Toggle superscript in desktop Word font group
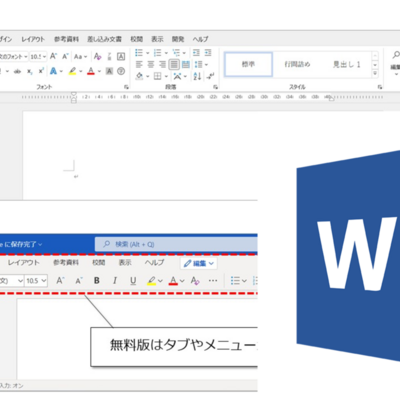The width and height of the screenshot is (400, 400). [x=41, y=71]
